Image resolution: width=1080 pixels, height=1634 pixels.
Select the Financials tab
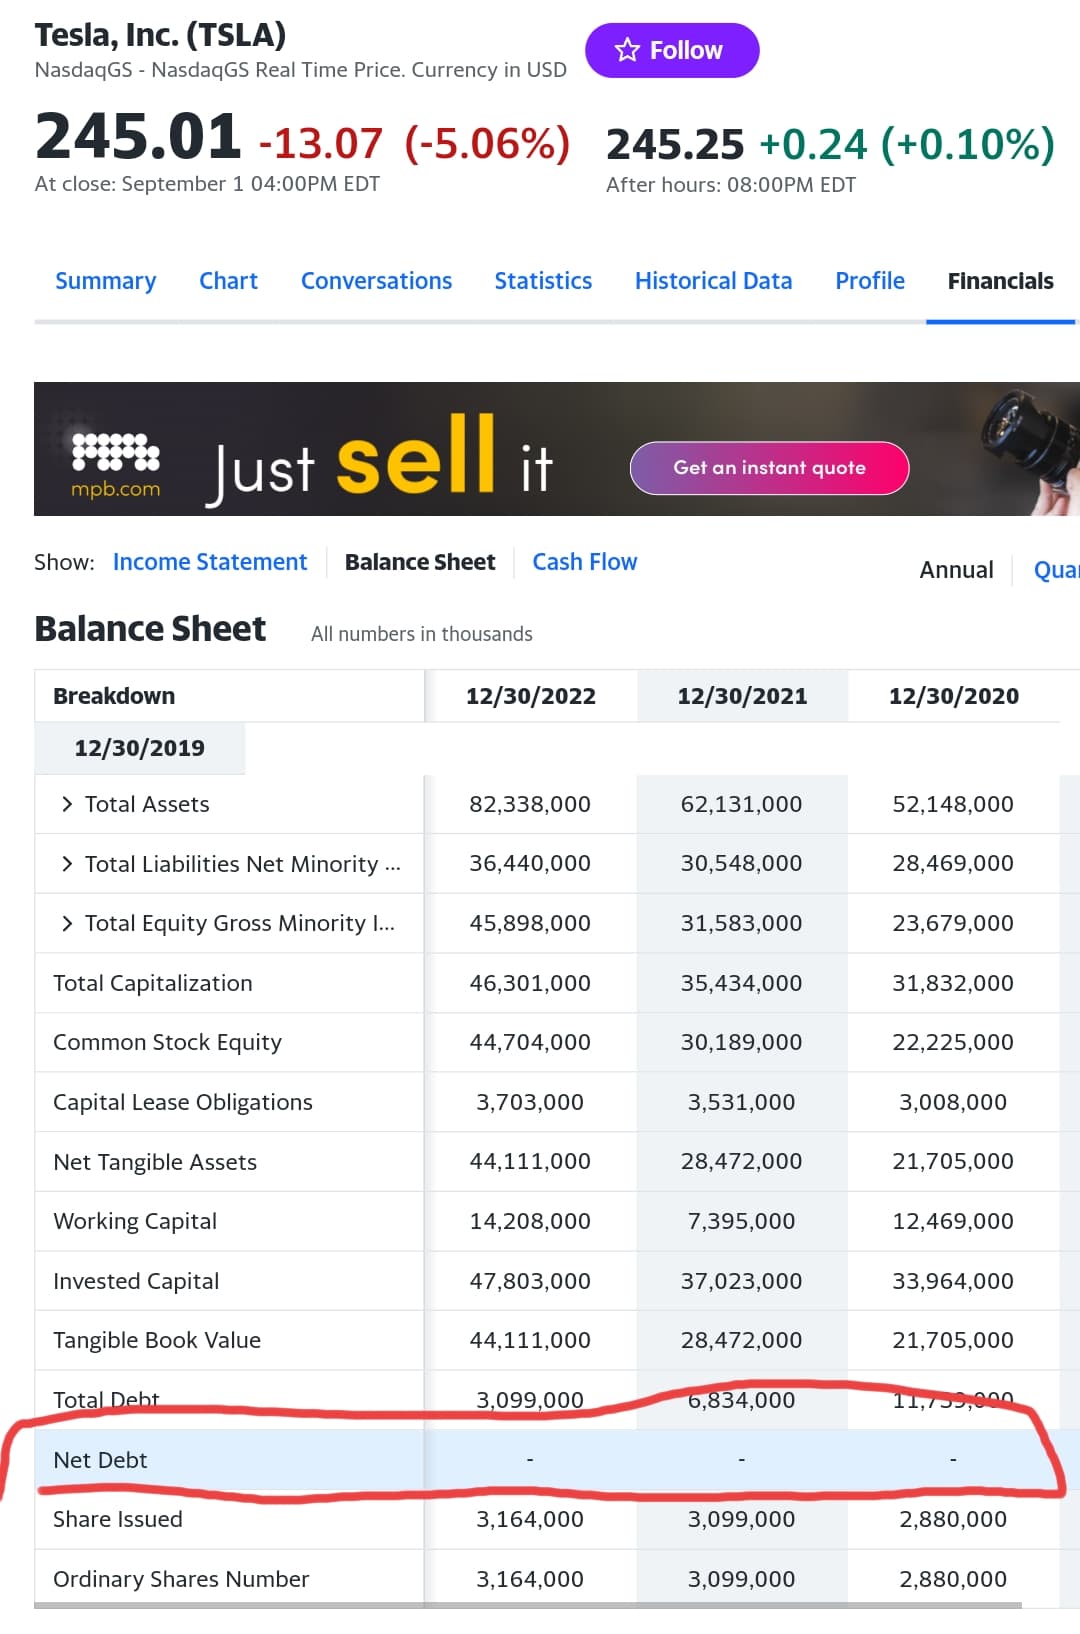(1000, 281)
